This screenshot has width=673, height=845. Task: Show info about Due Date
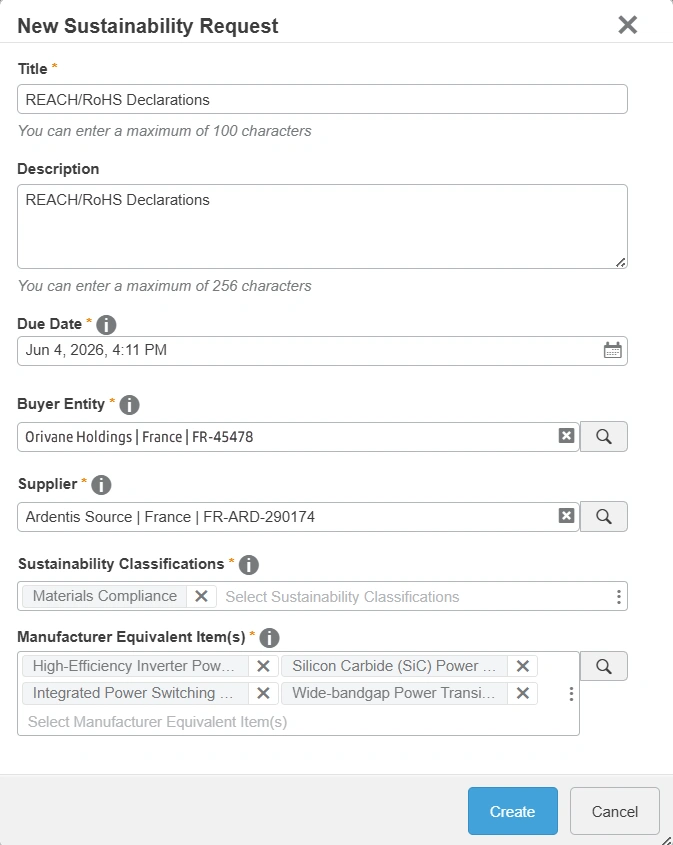tap(106, 324)
